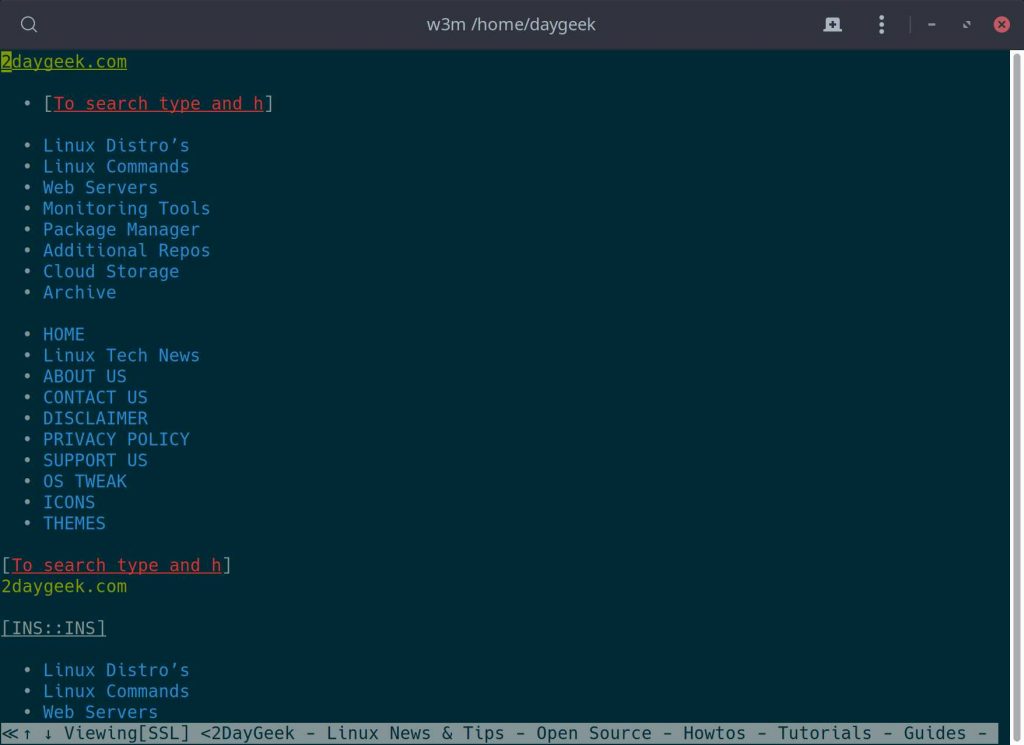Open the Additional Repos link
1024x745 pixels.
tap(126, 250)
